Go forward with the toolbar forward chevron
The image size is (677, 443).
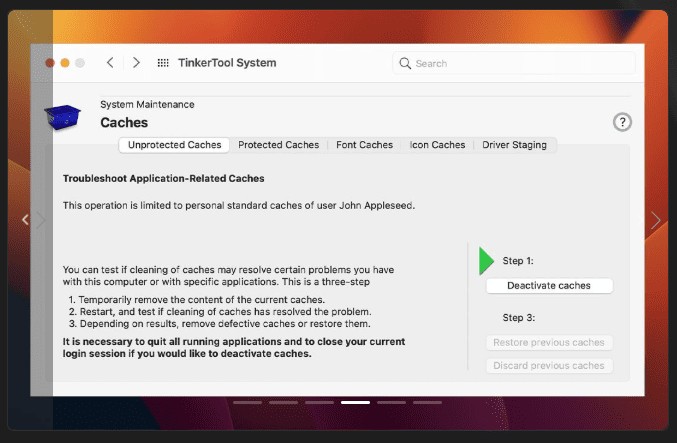click(136, 63)
